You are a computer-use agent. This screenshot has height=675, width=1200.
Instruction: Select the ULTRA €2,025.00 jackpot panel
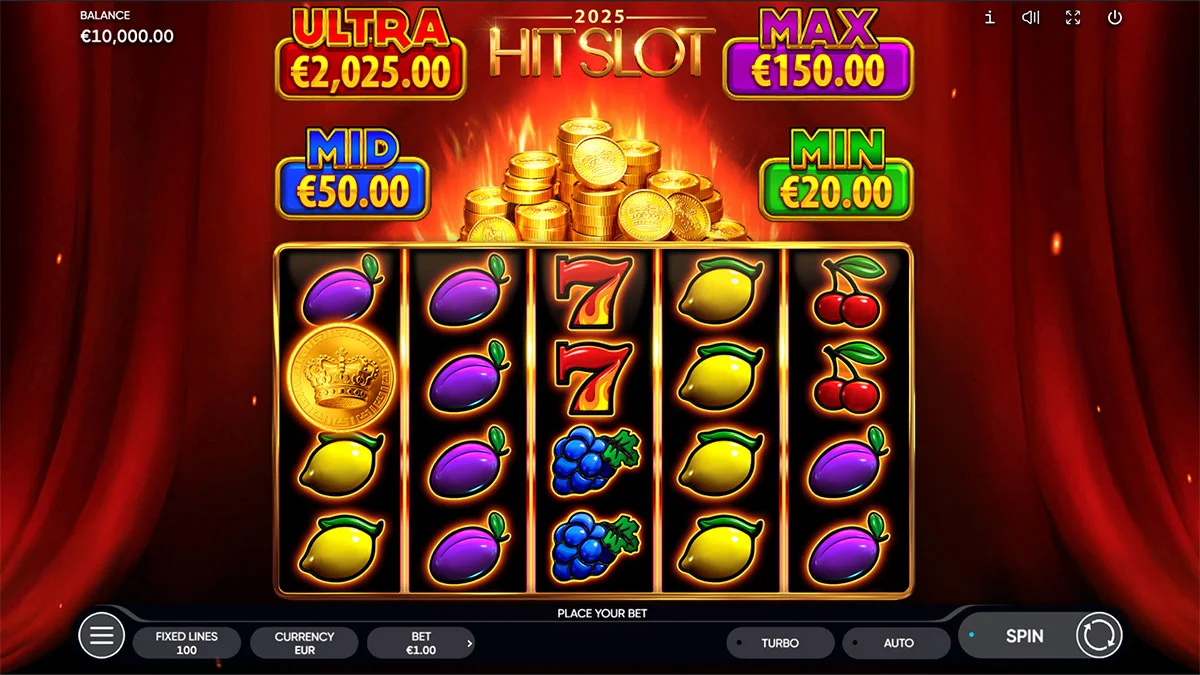371,52
